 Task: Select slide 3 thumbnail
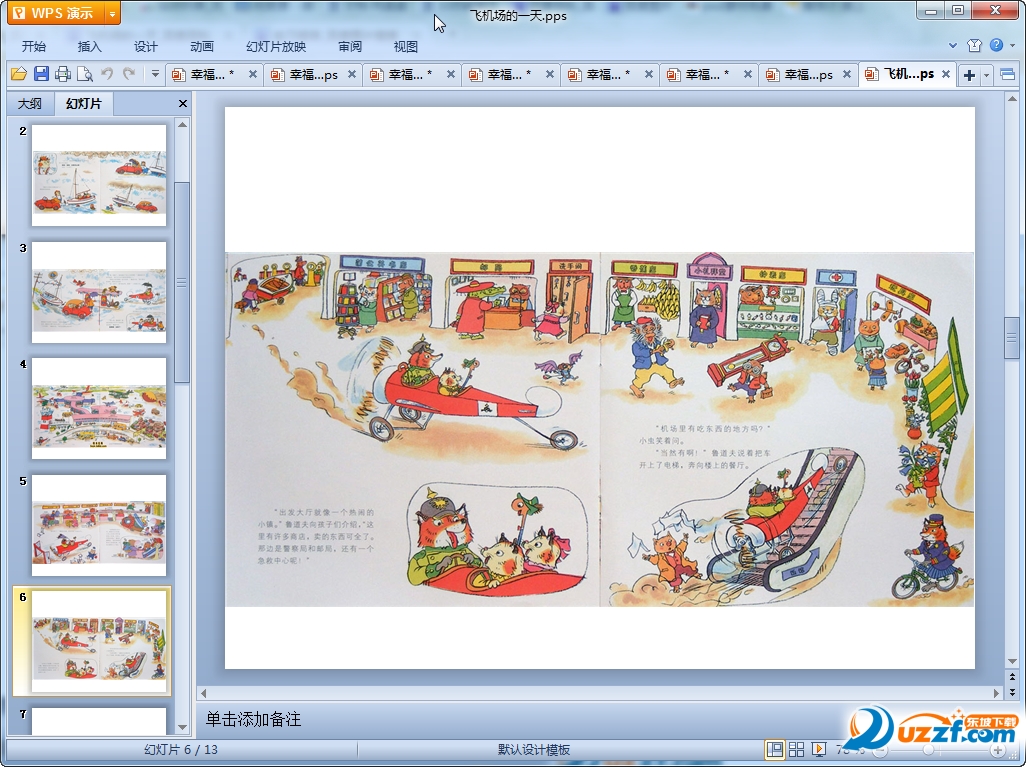tap(99, 292)
